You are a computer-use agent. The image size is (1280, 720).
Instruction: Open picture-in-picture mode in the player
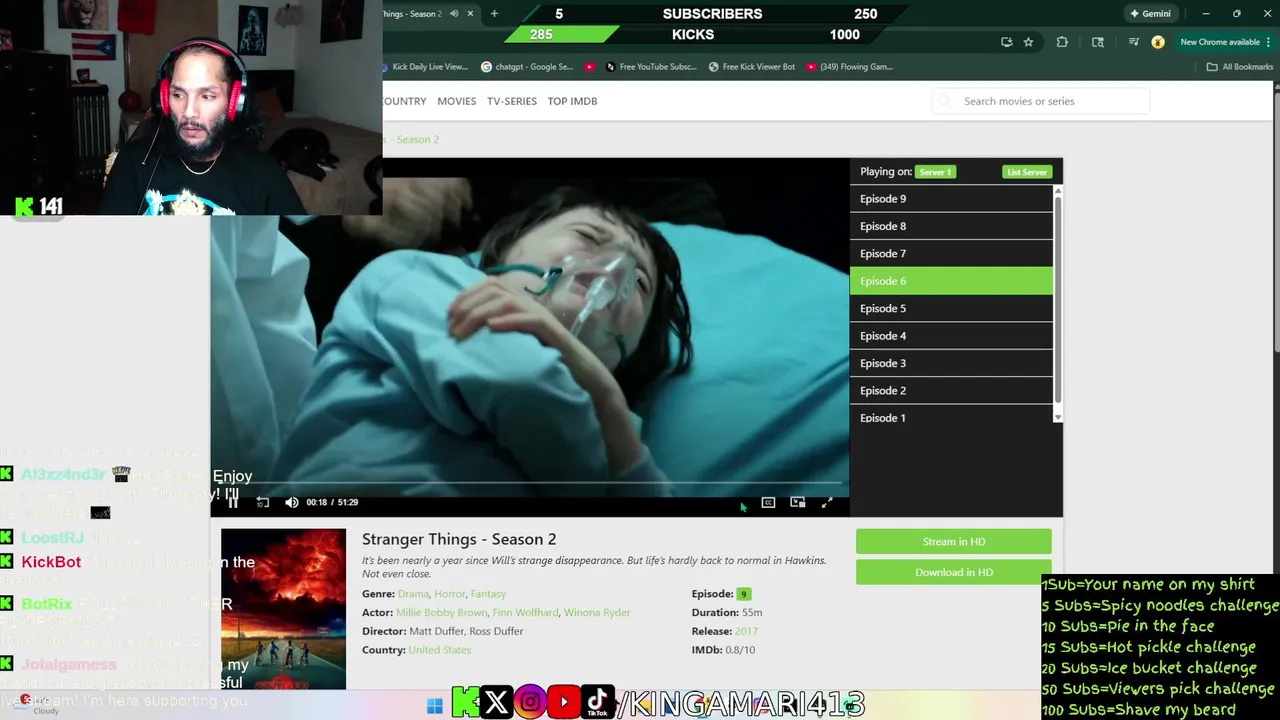point(797,502)
